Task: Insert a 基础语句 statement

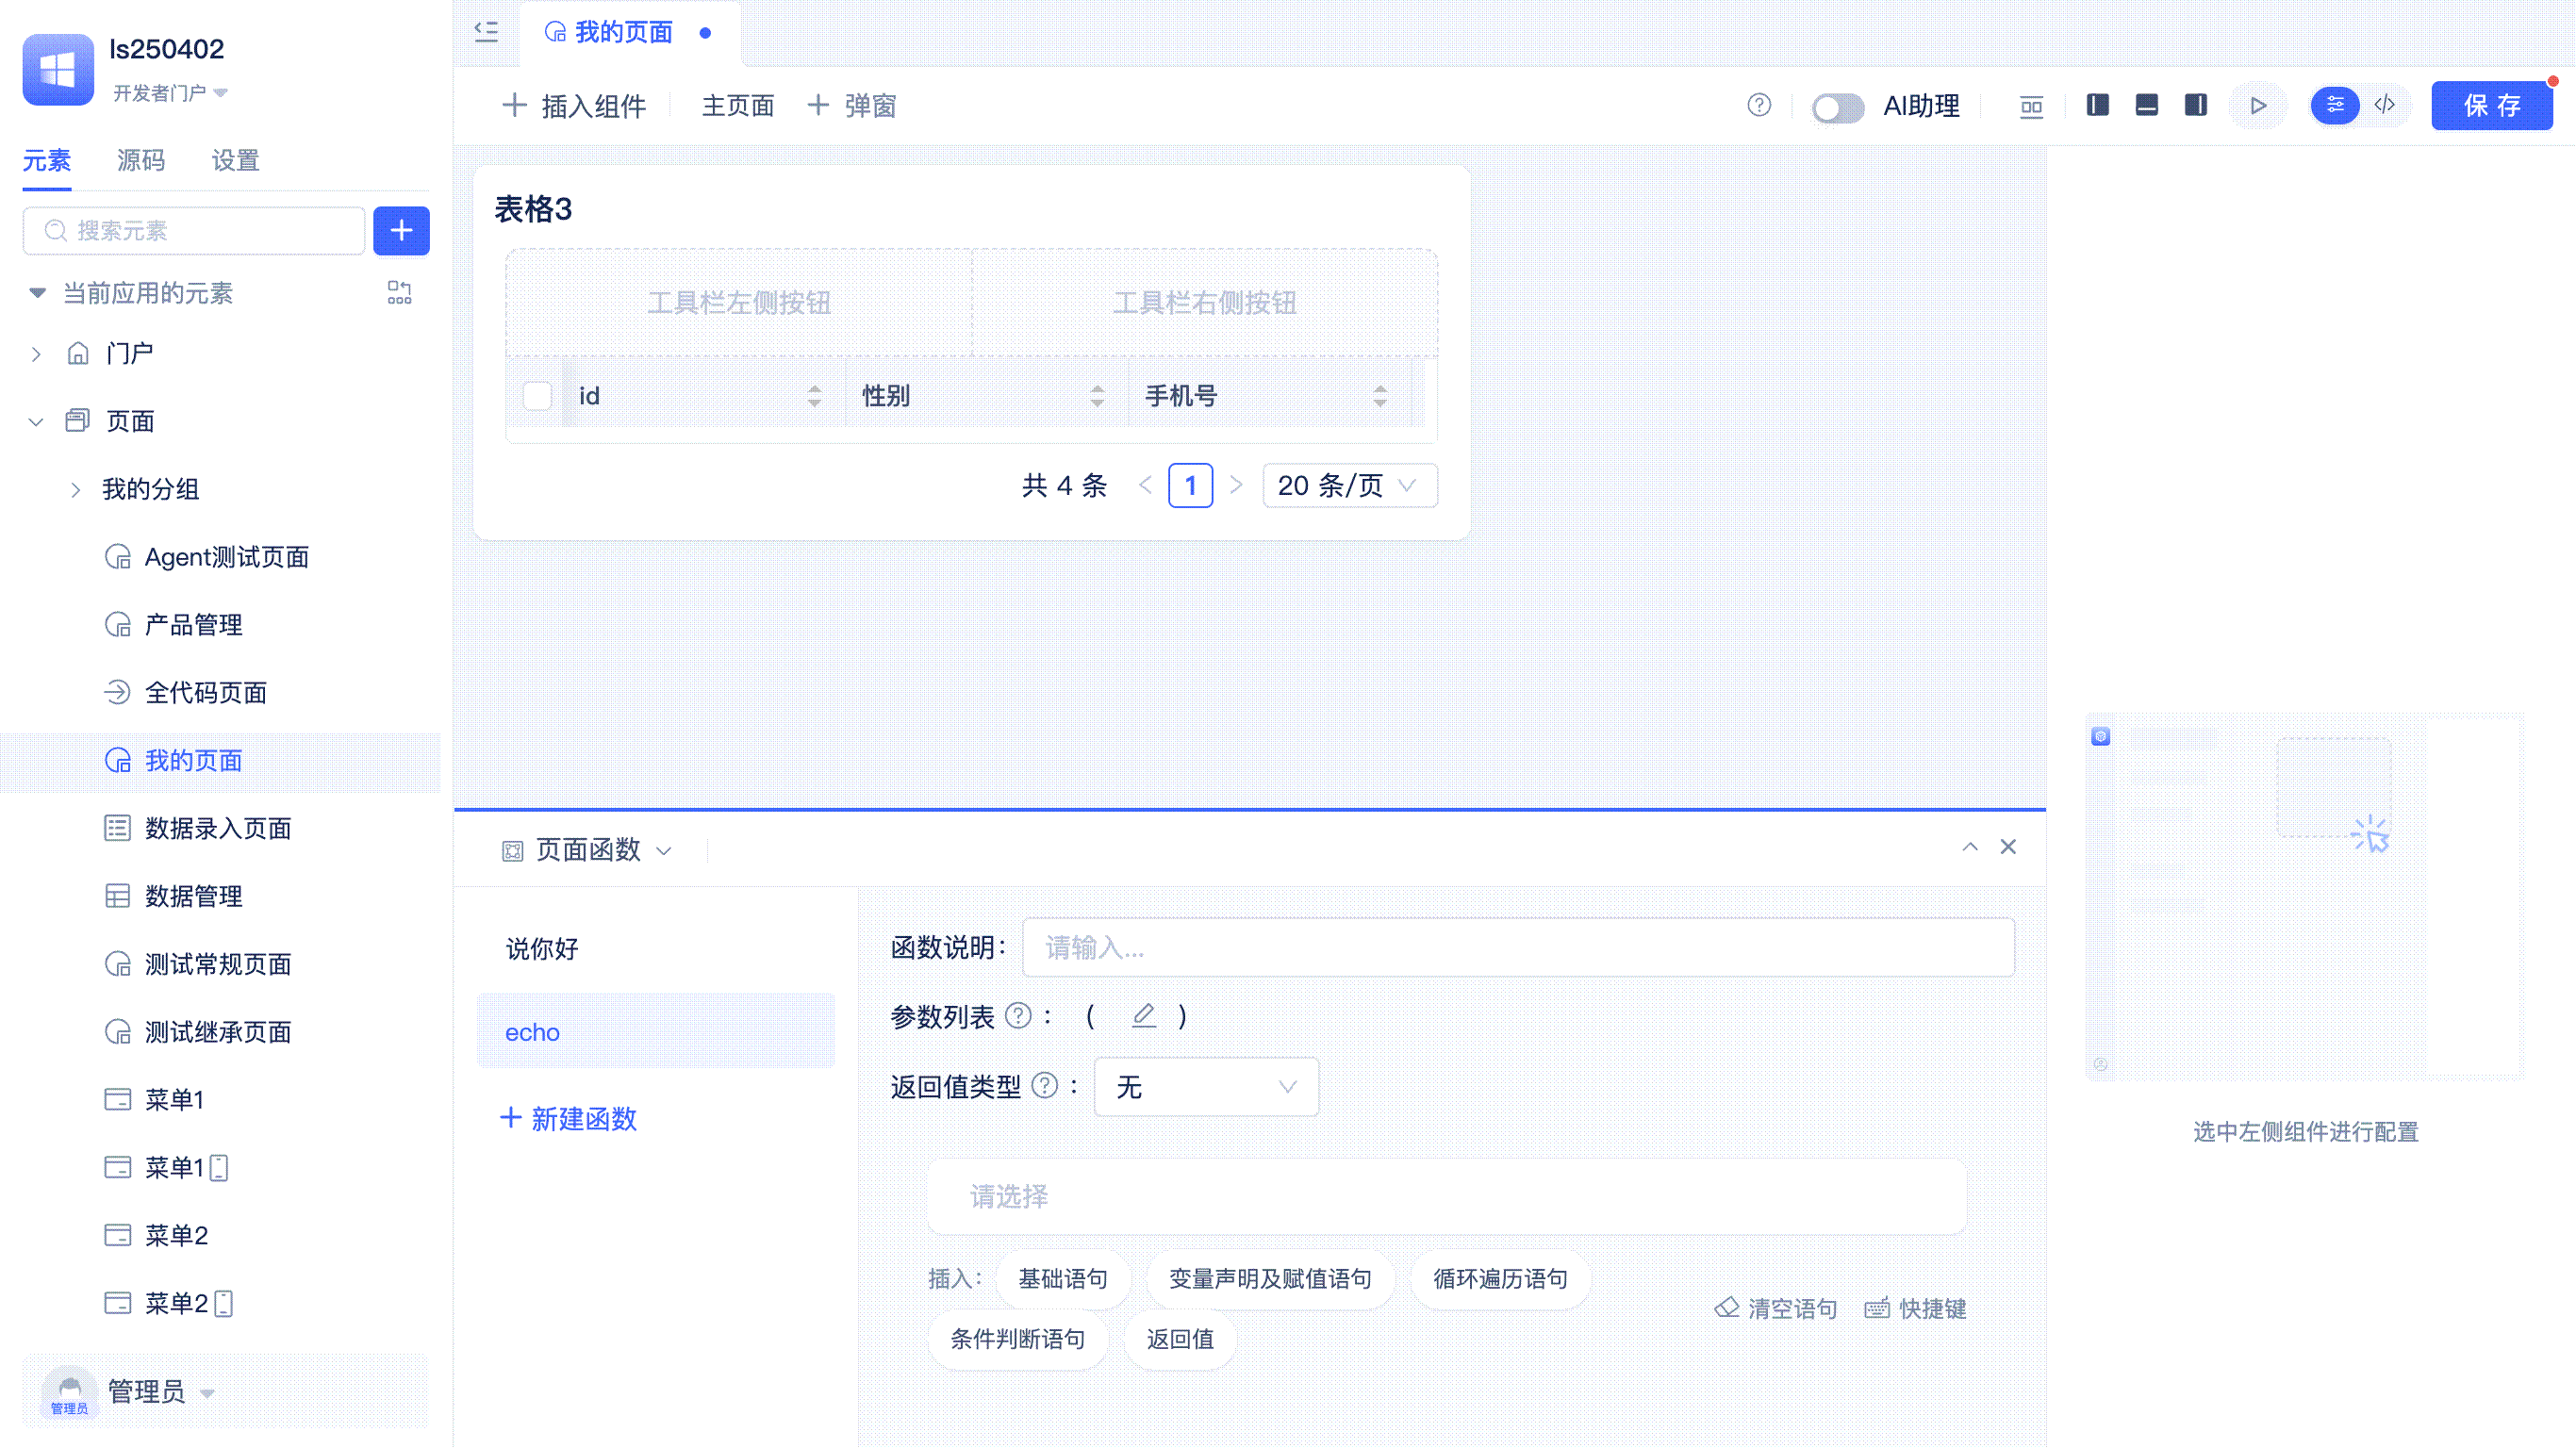Action: pos(1063,1279)
